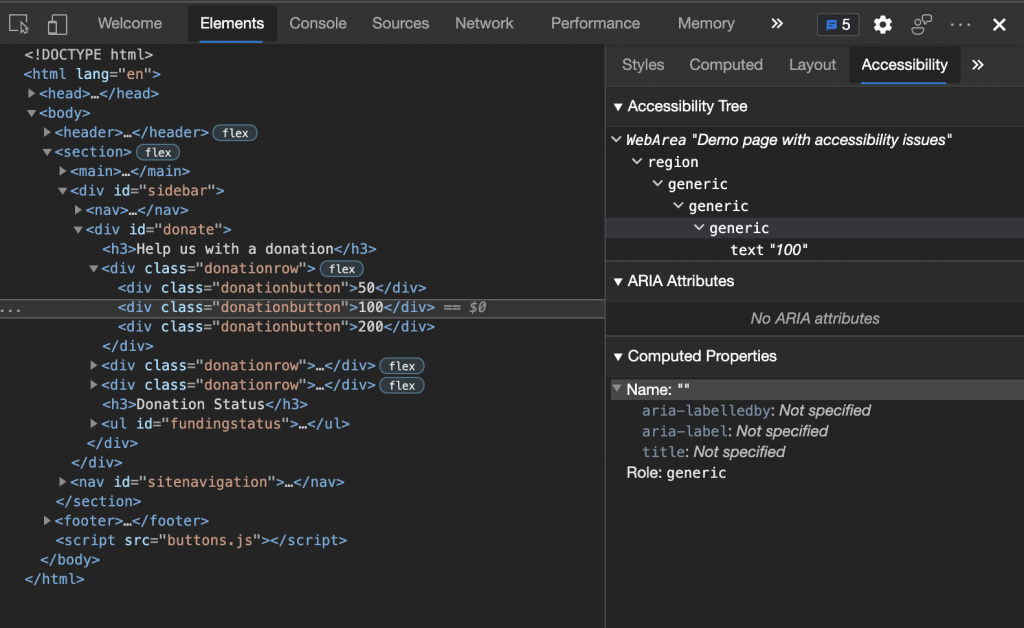Collapse the div id sidebar triangle
This screenshot has height=628, width=1024.
coord(63,191)
